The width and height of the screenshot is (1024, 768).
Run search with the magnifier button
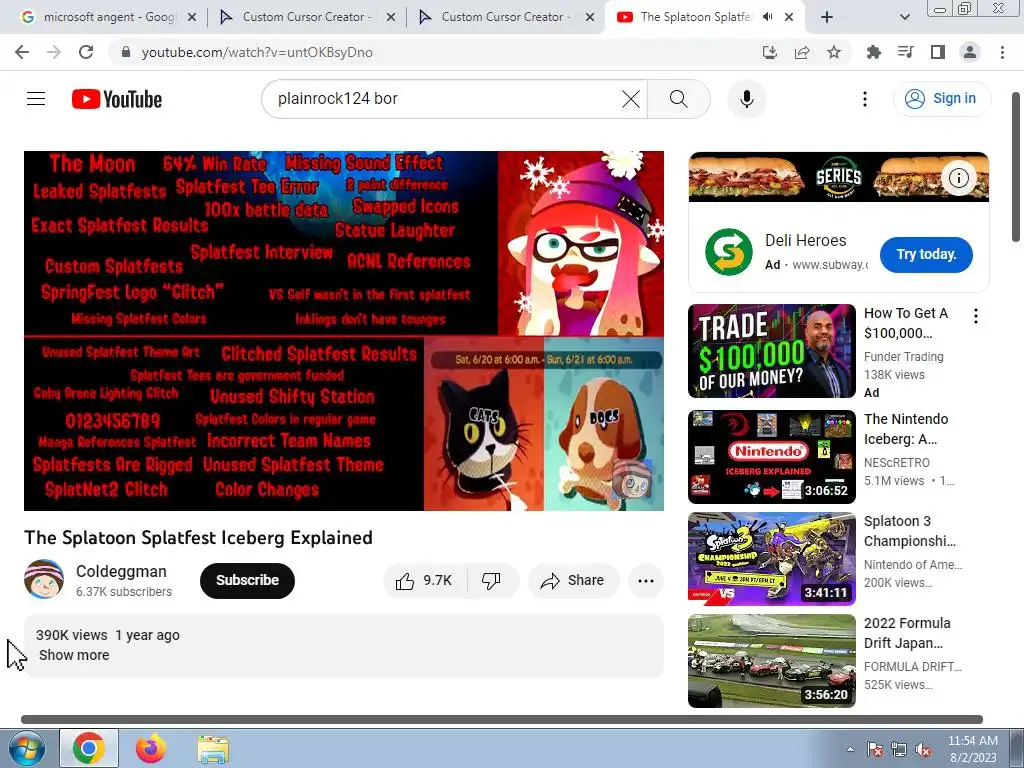point(679,99)
